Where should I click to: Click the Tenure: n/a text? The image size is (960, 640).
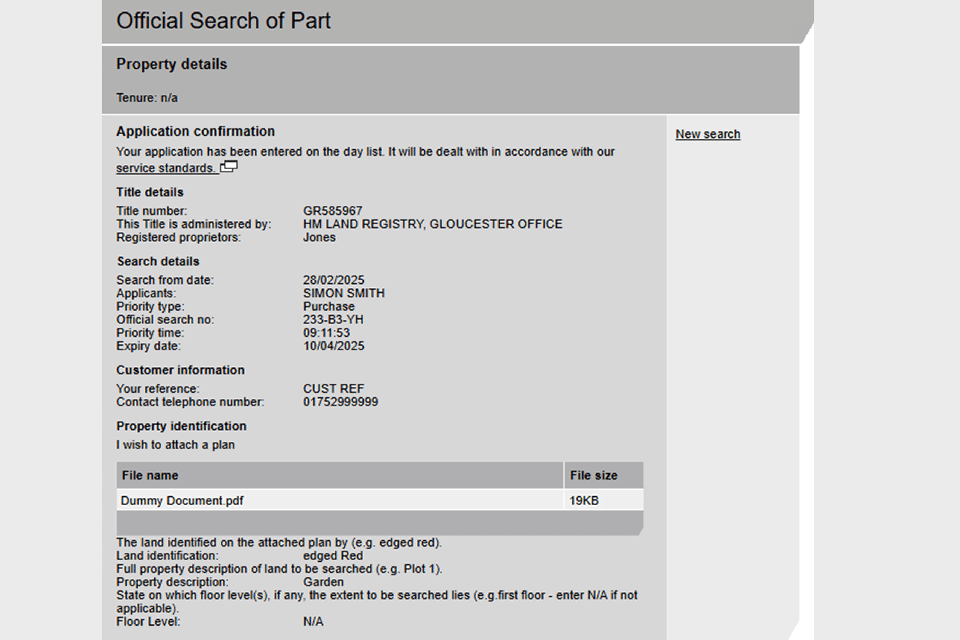pyautogui.click(x=147, y=98)
